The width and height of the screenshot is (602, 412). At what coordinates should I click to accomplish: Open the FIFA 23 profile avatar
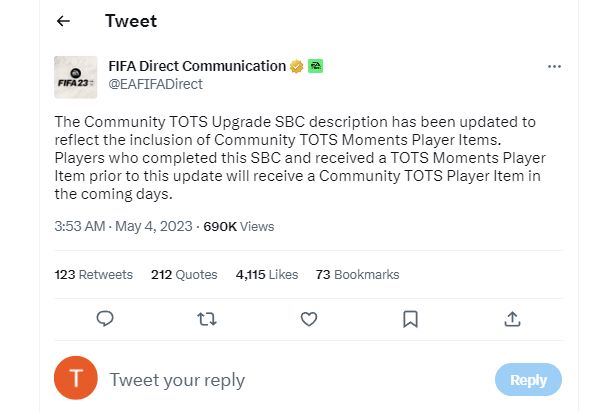point(76,77)
